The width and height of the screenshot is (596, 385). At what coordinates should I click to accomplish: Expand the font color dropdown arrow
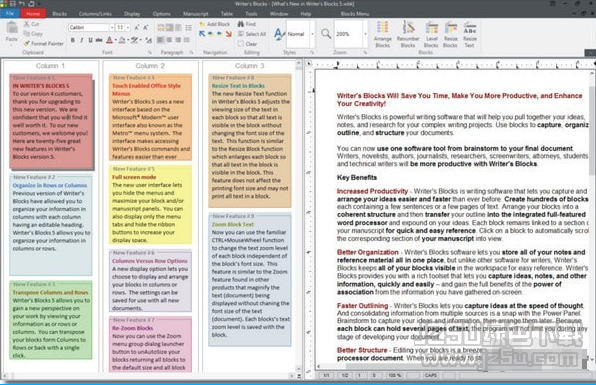click(x=116, y=40)
